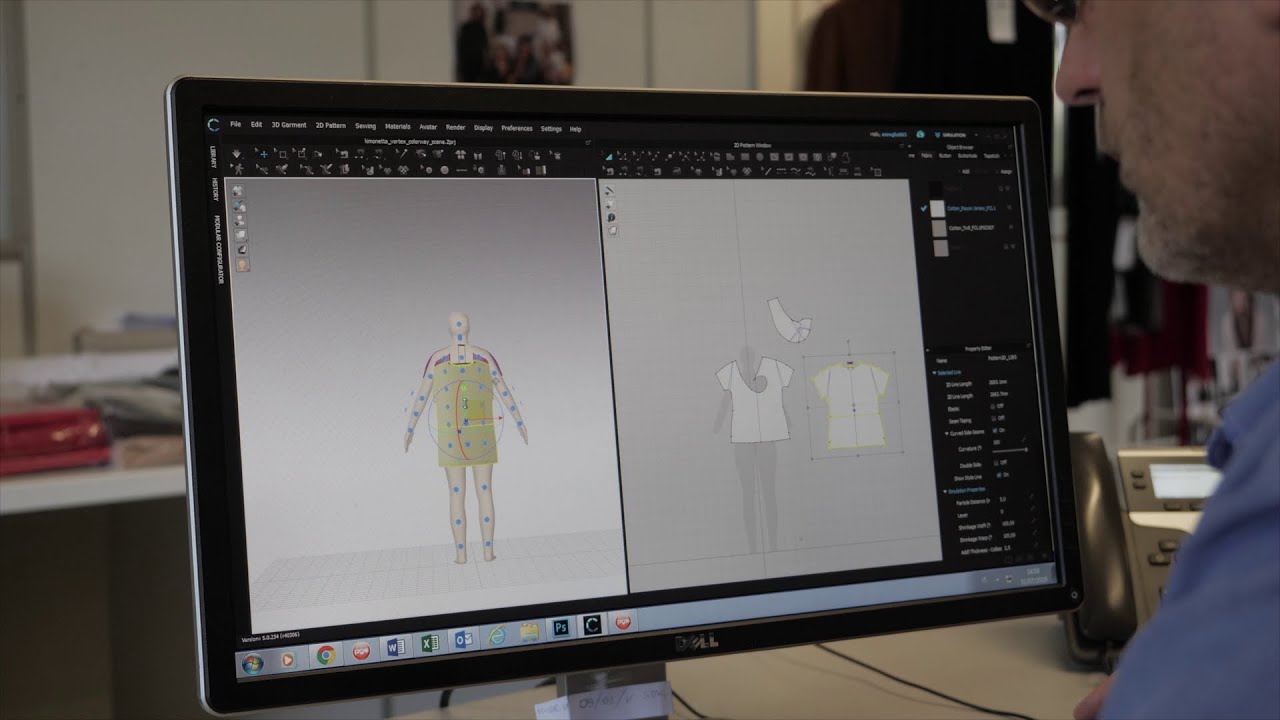This screenshot has width=1280, height=720.
Task: Click the cloud sync icon beside username
Action: tap(920, 134)
